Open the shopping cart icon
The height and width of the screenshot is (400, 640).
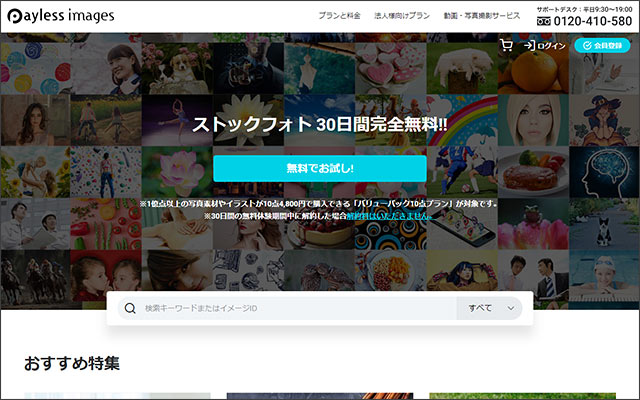tap(506, 45)
